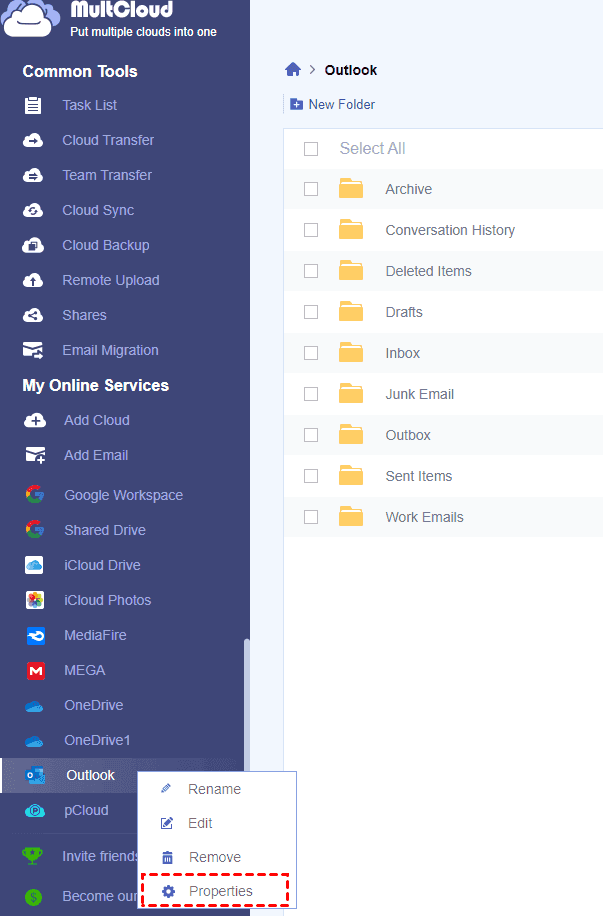Open the Work Emails folder
The image size is (603, 916).
pos(424,517)
